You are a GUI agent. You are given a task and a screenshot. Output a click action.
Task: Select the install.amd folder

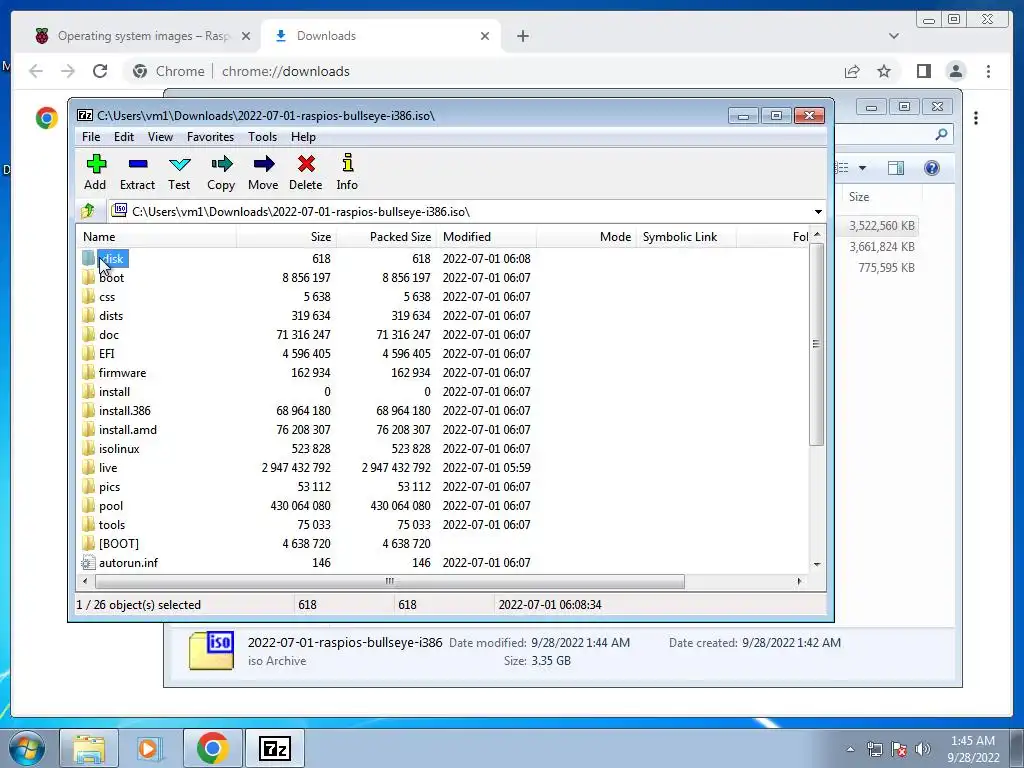coord(128,429)
